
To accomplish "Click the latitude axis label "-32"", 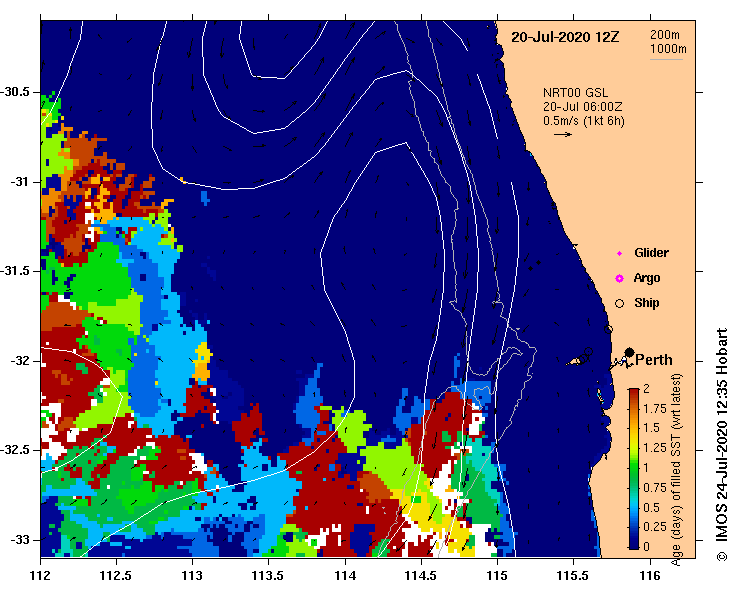I will pos(18,361).
